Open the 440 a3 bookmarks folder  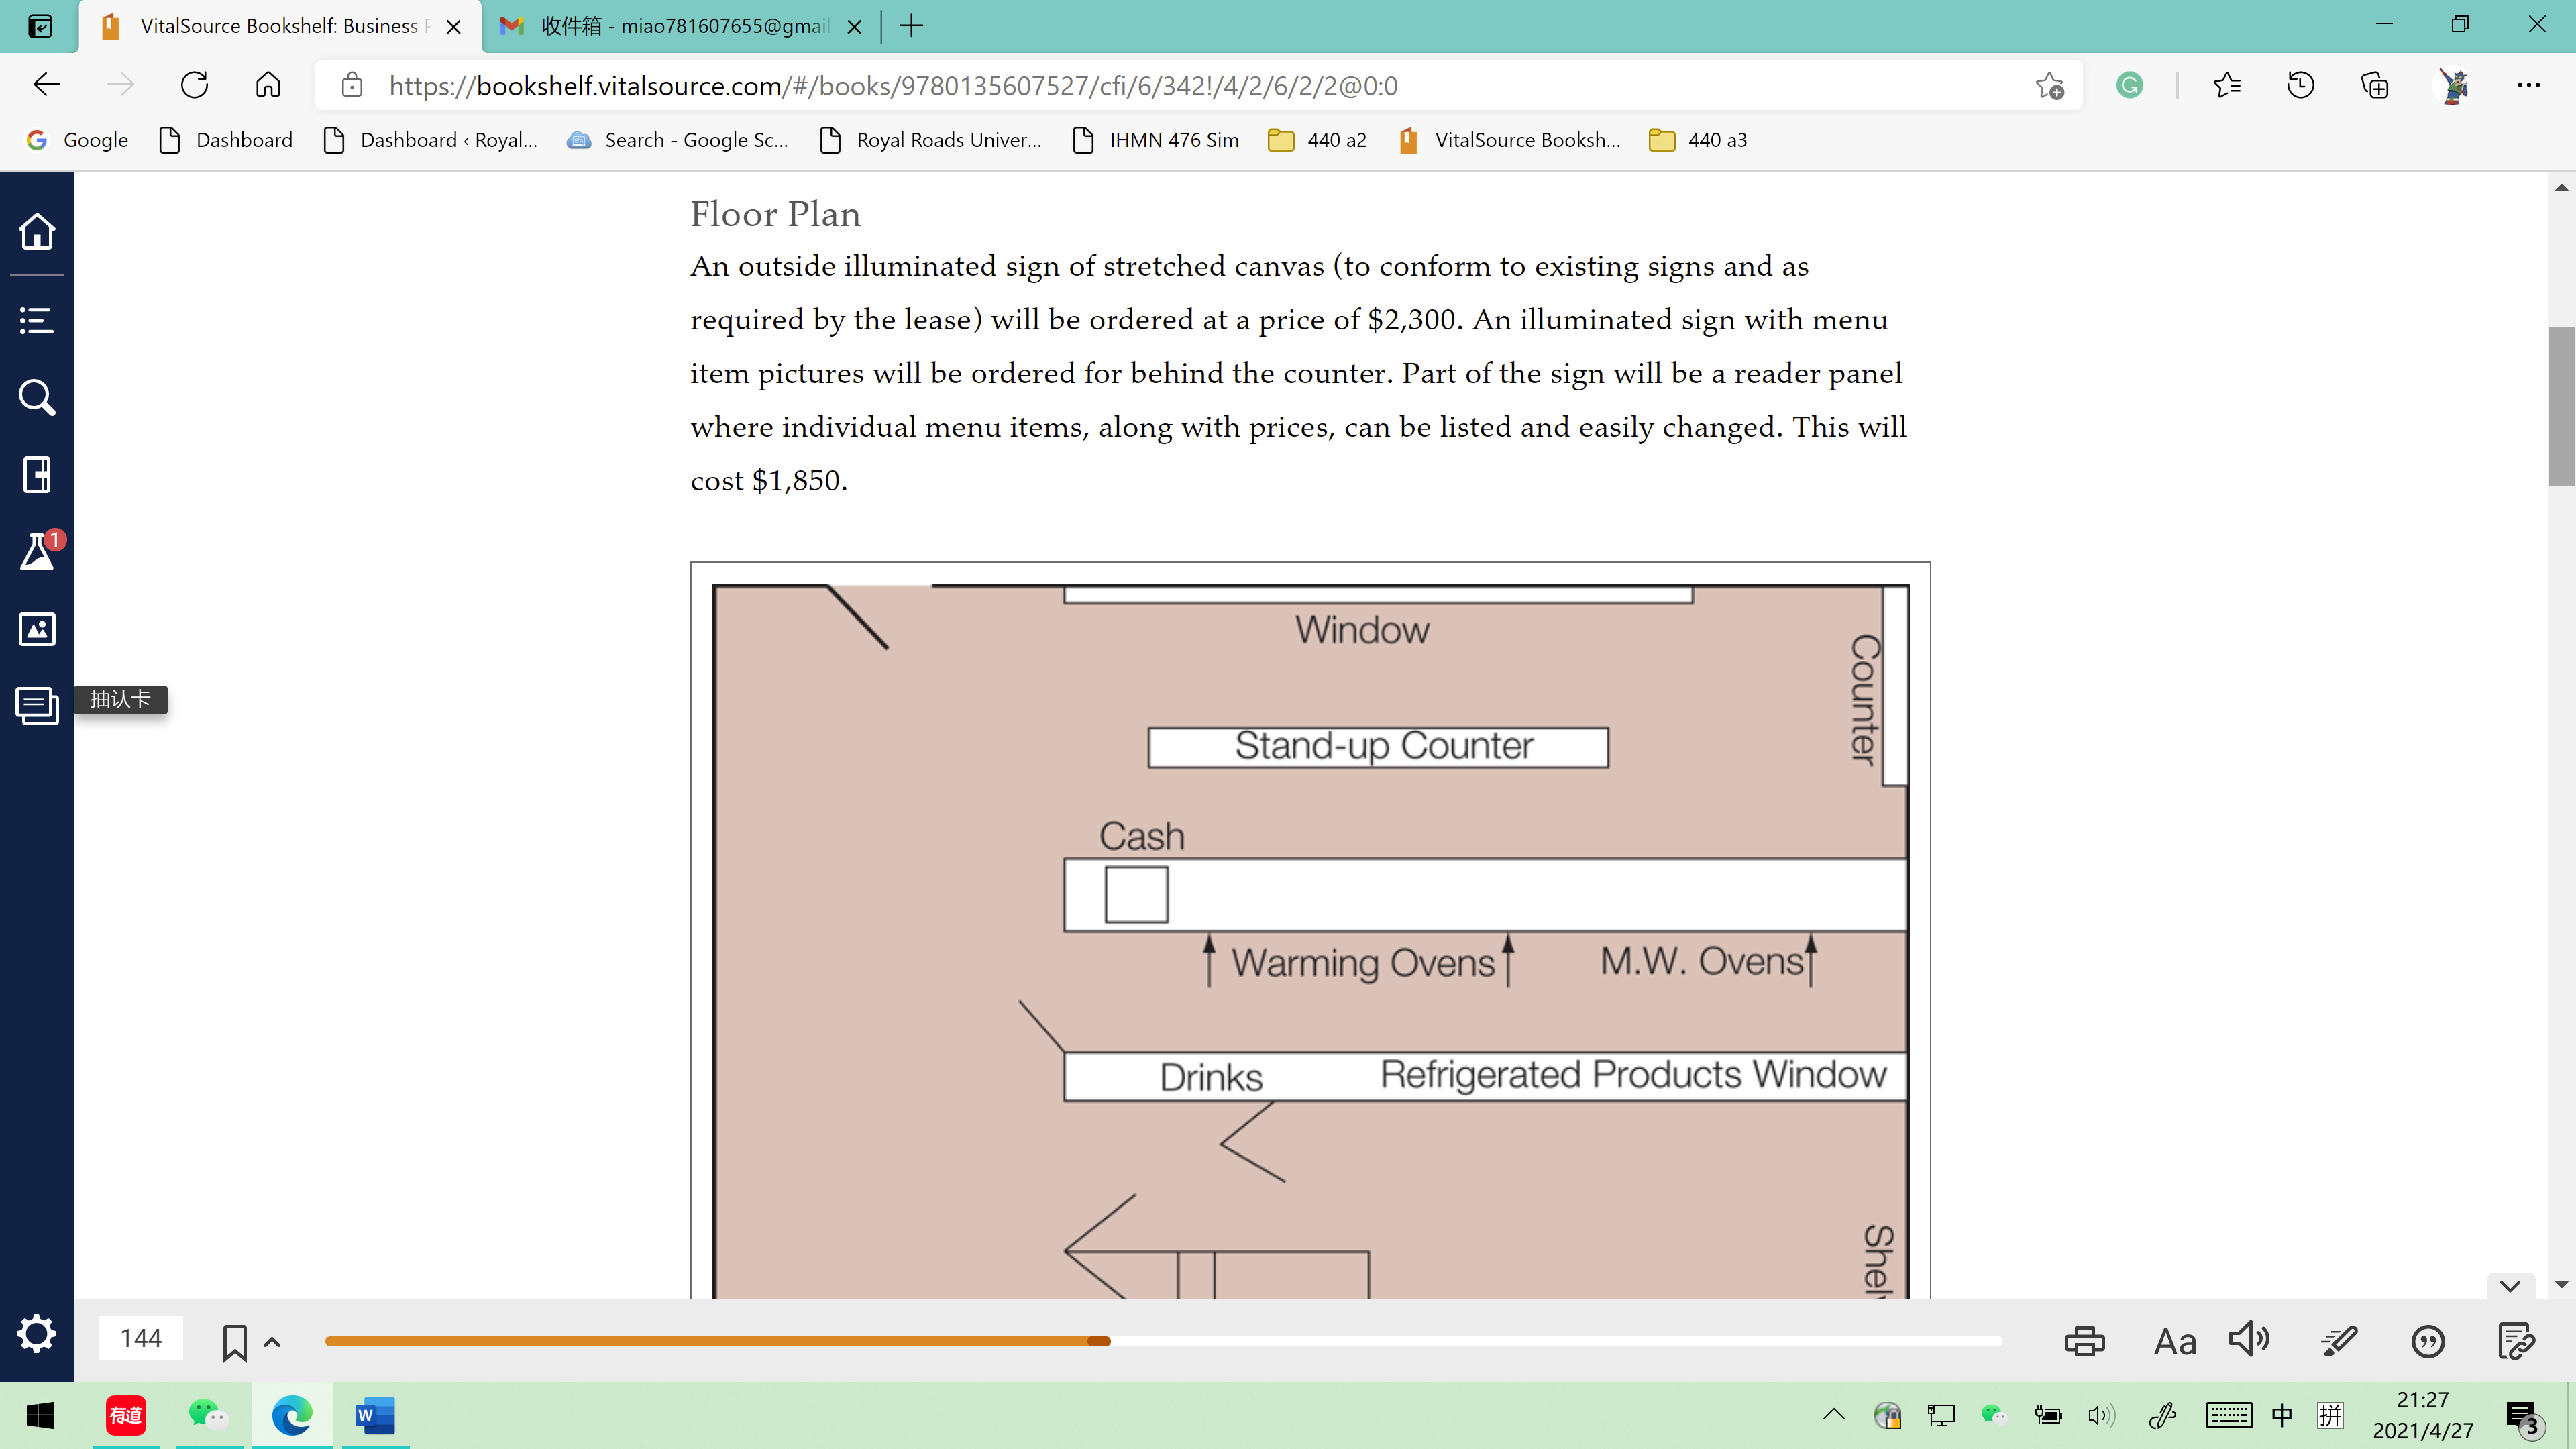[x=1698, y=140]
